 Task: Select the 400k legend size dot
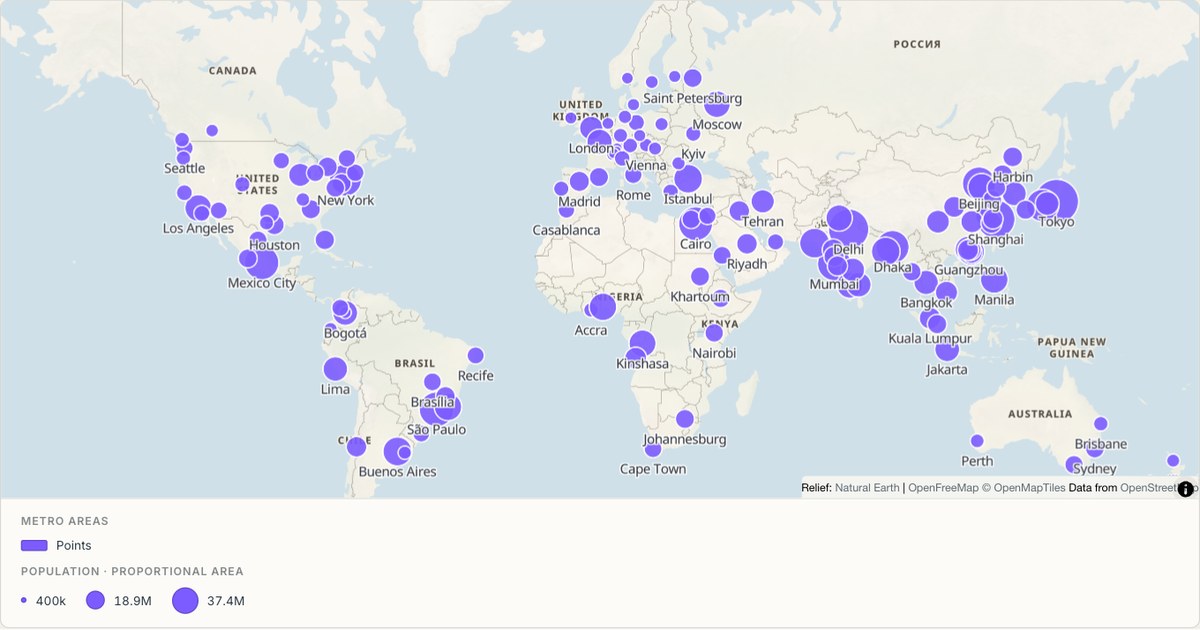(24, 600)
